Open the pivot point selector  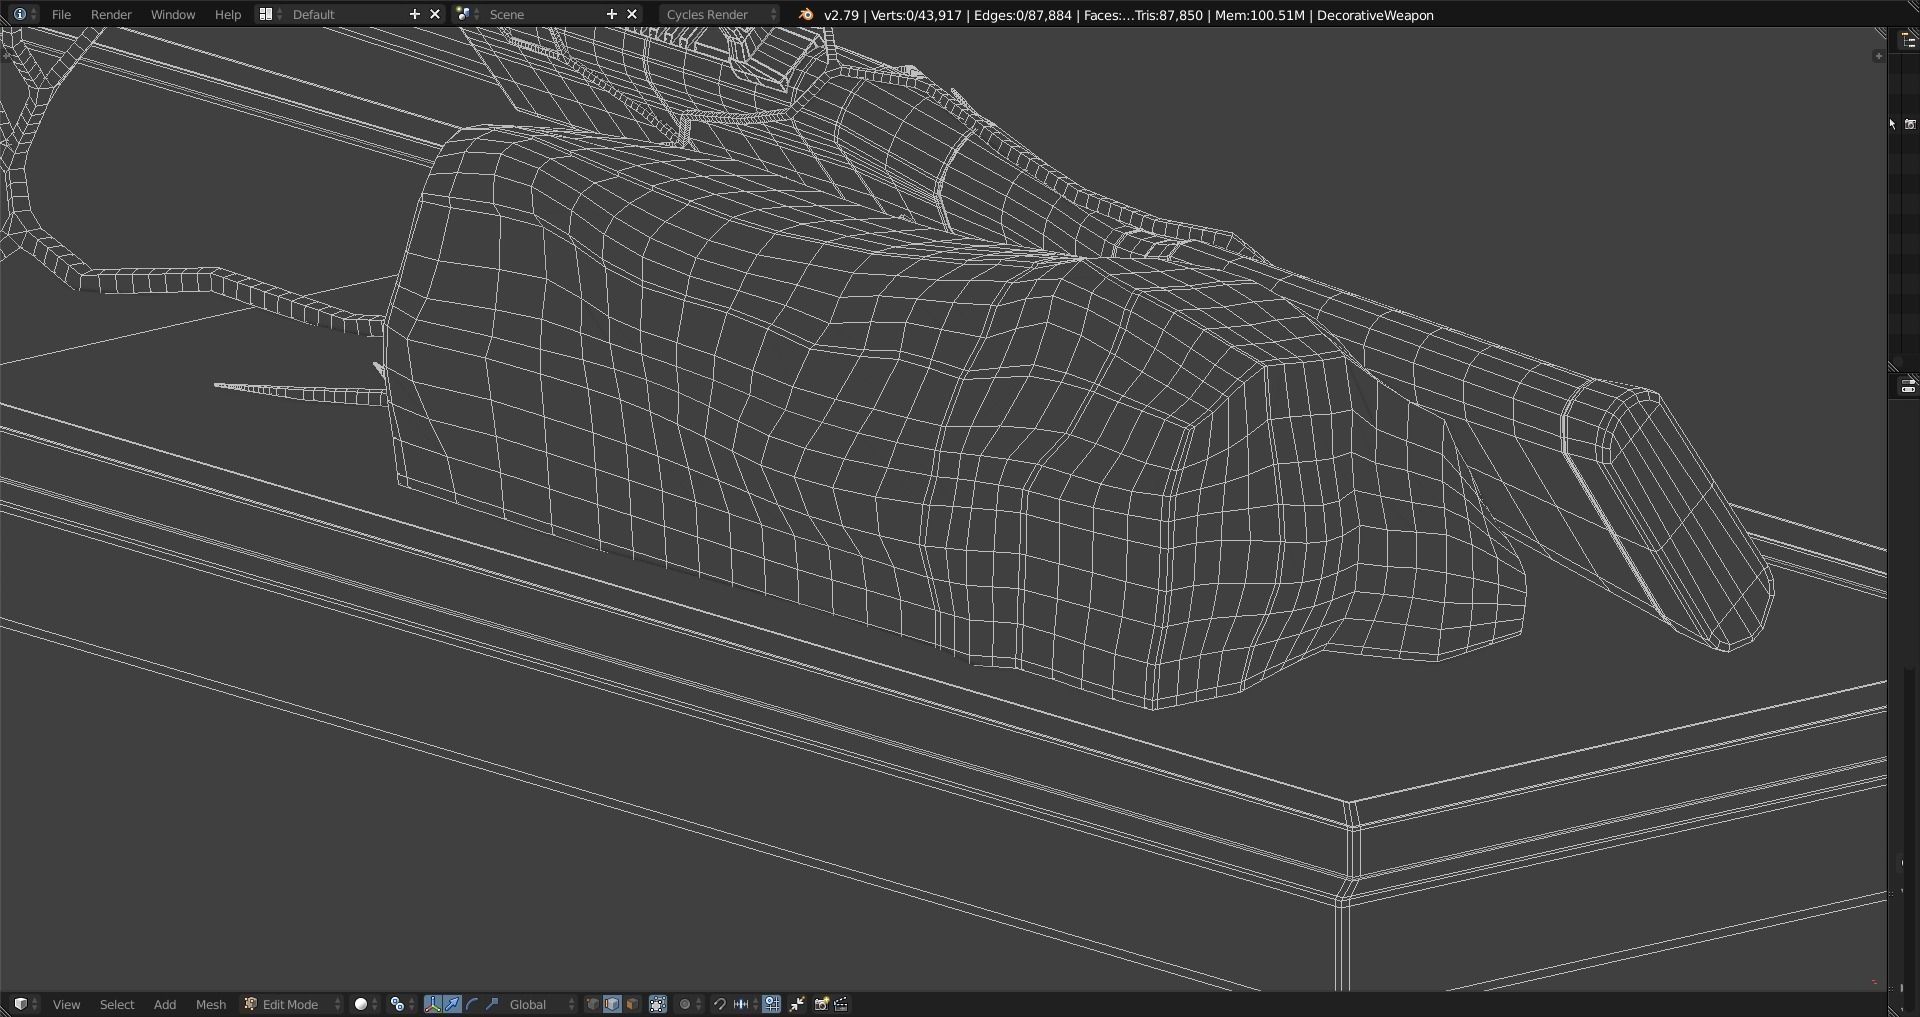point(402,1004)
